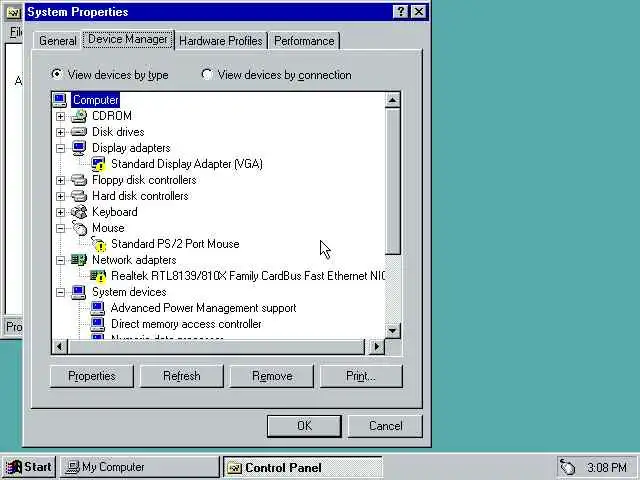The image size is (640, 480).
Task: Open the Start menu
Action: click(x=29, y=467)
